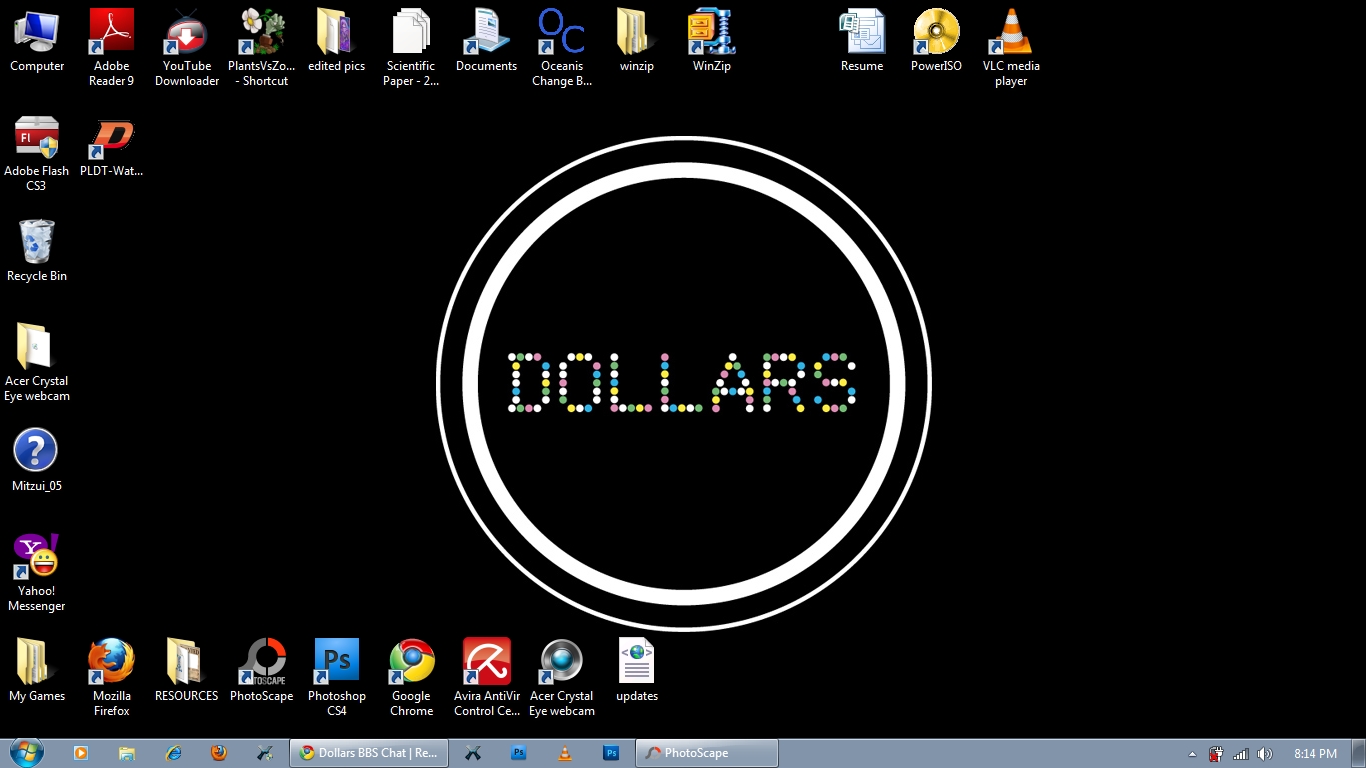Open Windows Media Player from taskbar
1366x768 pixels.
(81, 753)
